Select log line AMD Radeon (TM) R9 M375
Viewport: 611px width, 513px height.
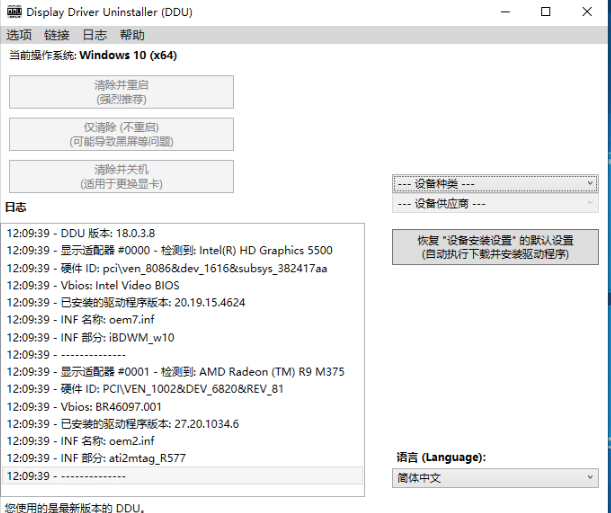click(x=182, y=372)
